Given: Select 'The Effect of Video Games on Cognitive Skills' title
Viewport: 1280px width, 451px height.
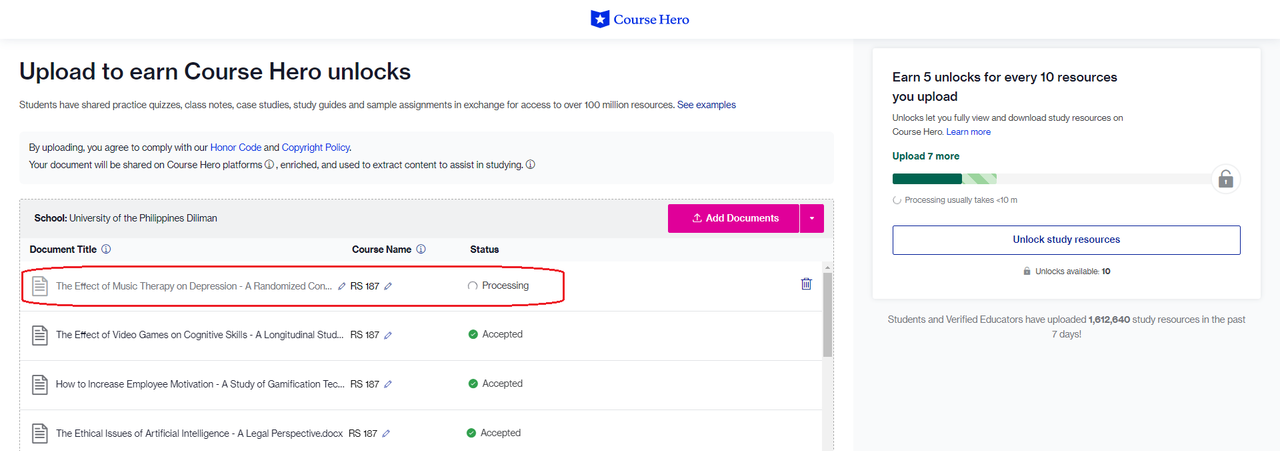Looking at the screenshot, I should click(x=200, y=335).
